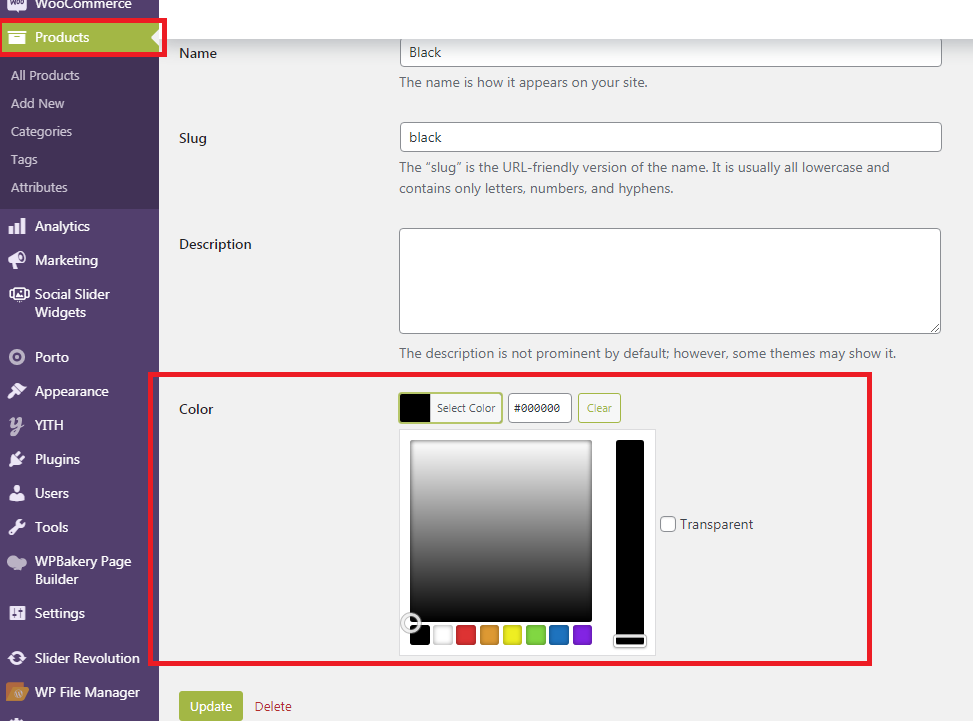This screenshot has height=721, width=973.
Task: Click the Select Color button
Action: pyautogui.click(x=451, y=408)
